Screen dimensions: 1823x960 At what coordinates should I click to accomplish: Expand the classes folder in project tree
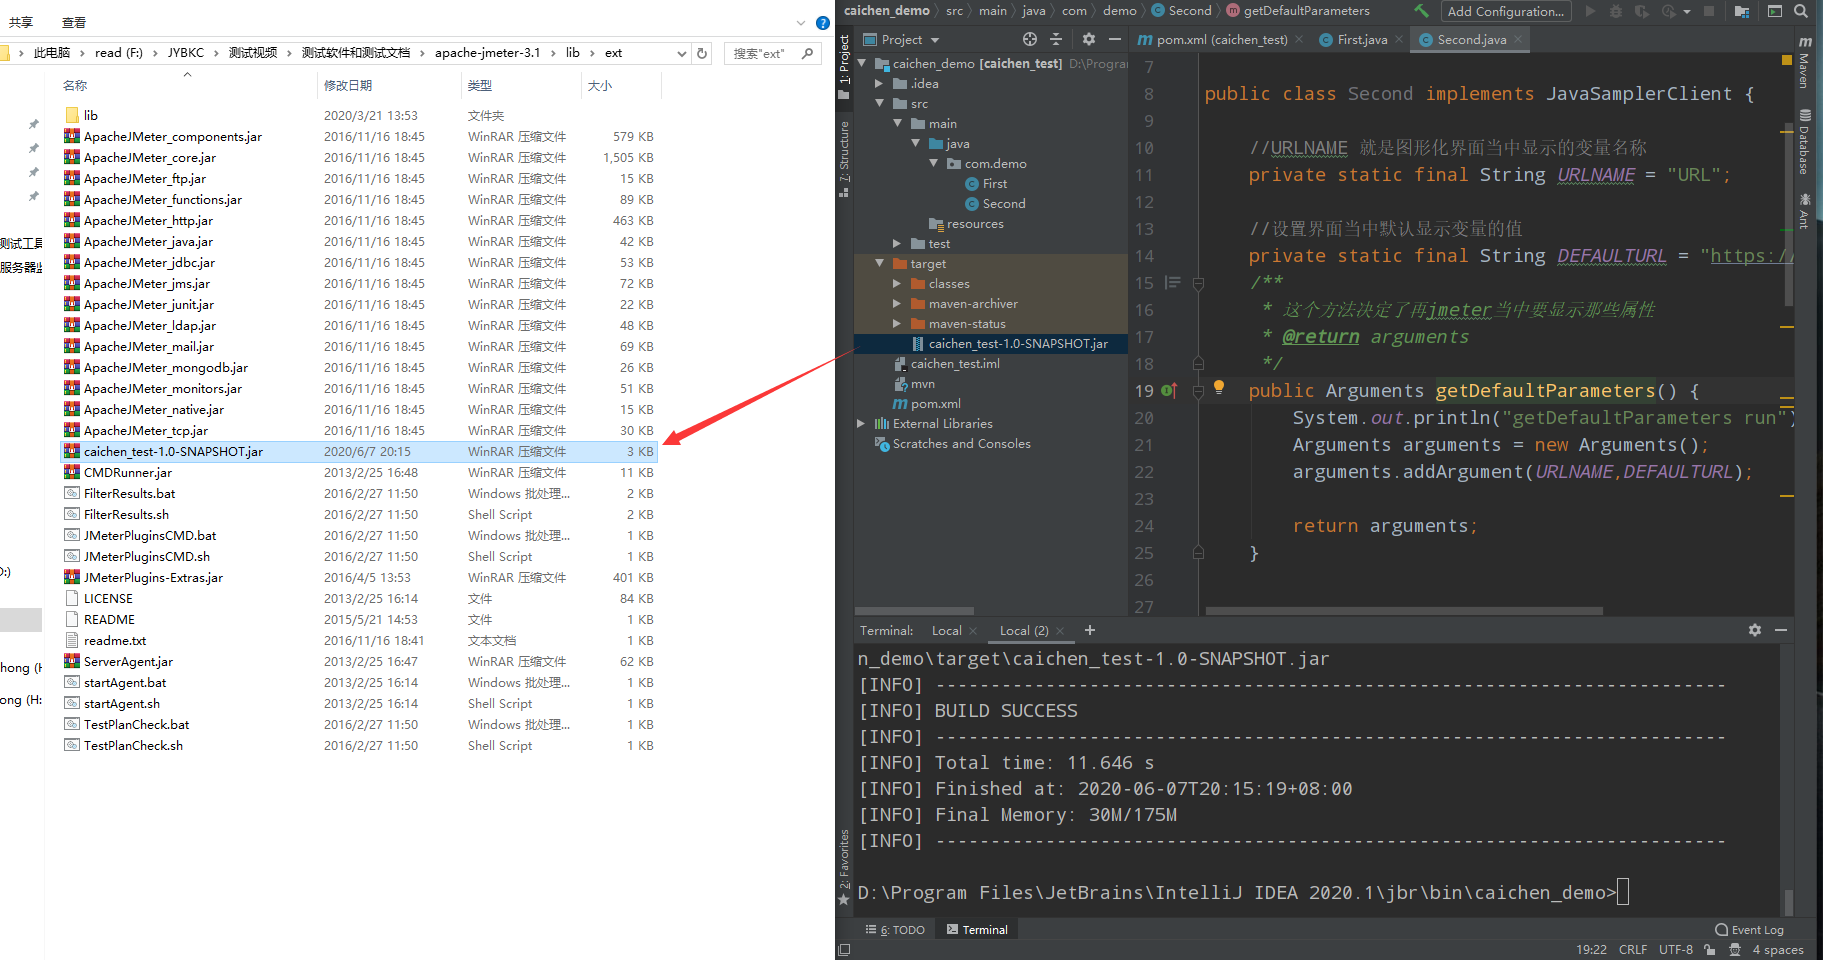point(897,283)
